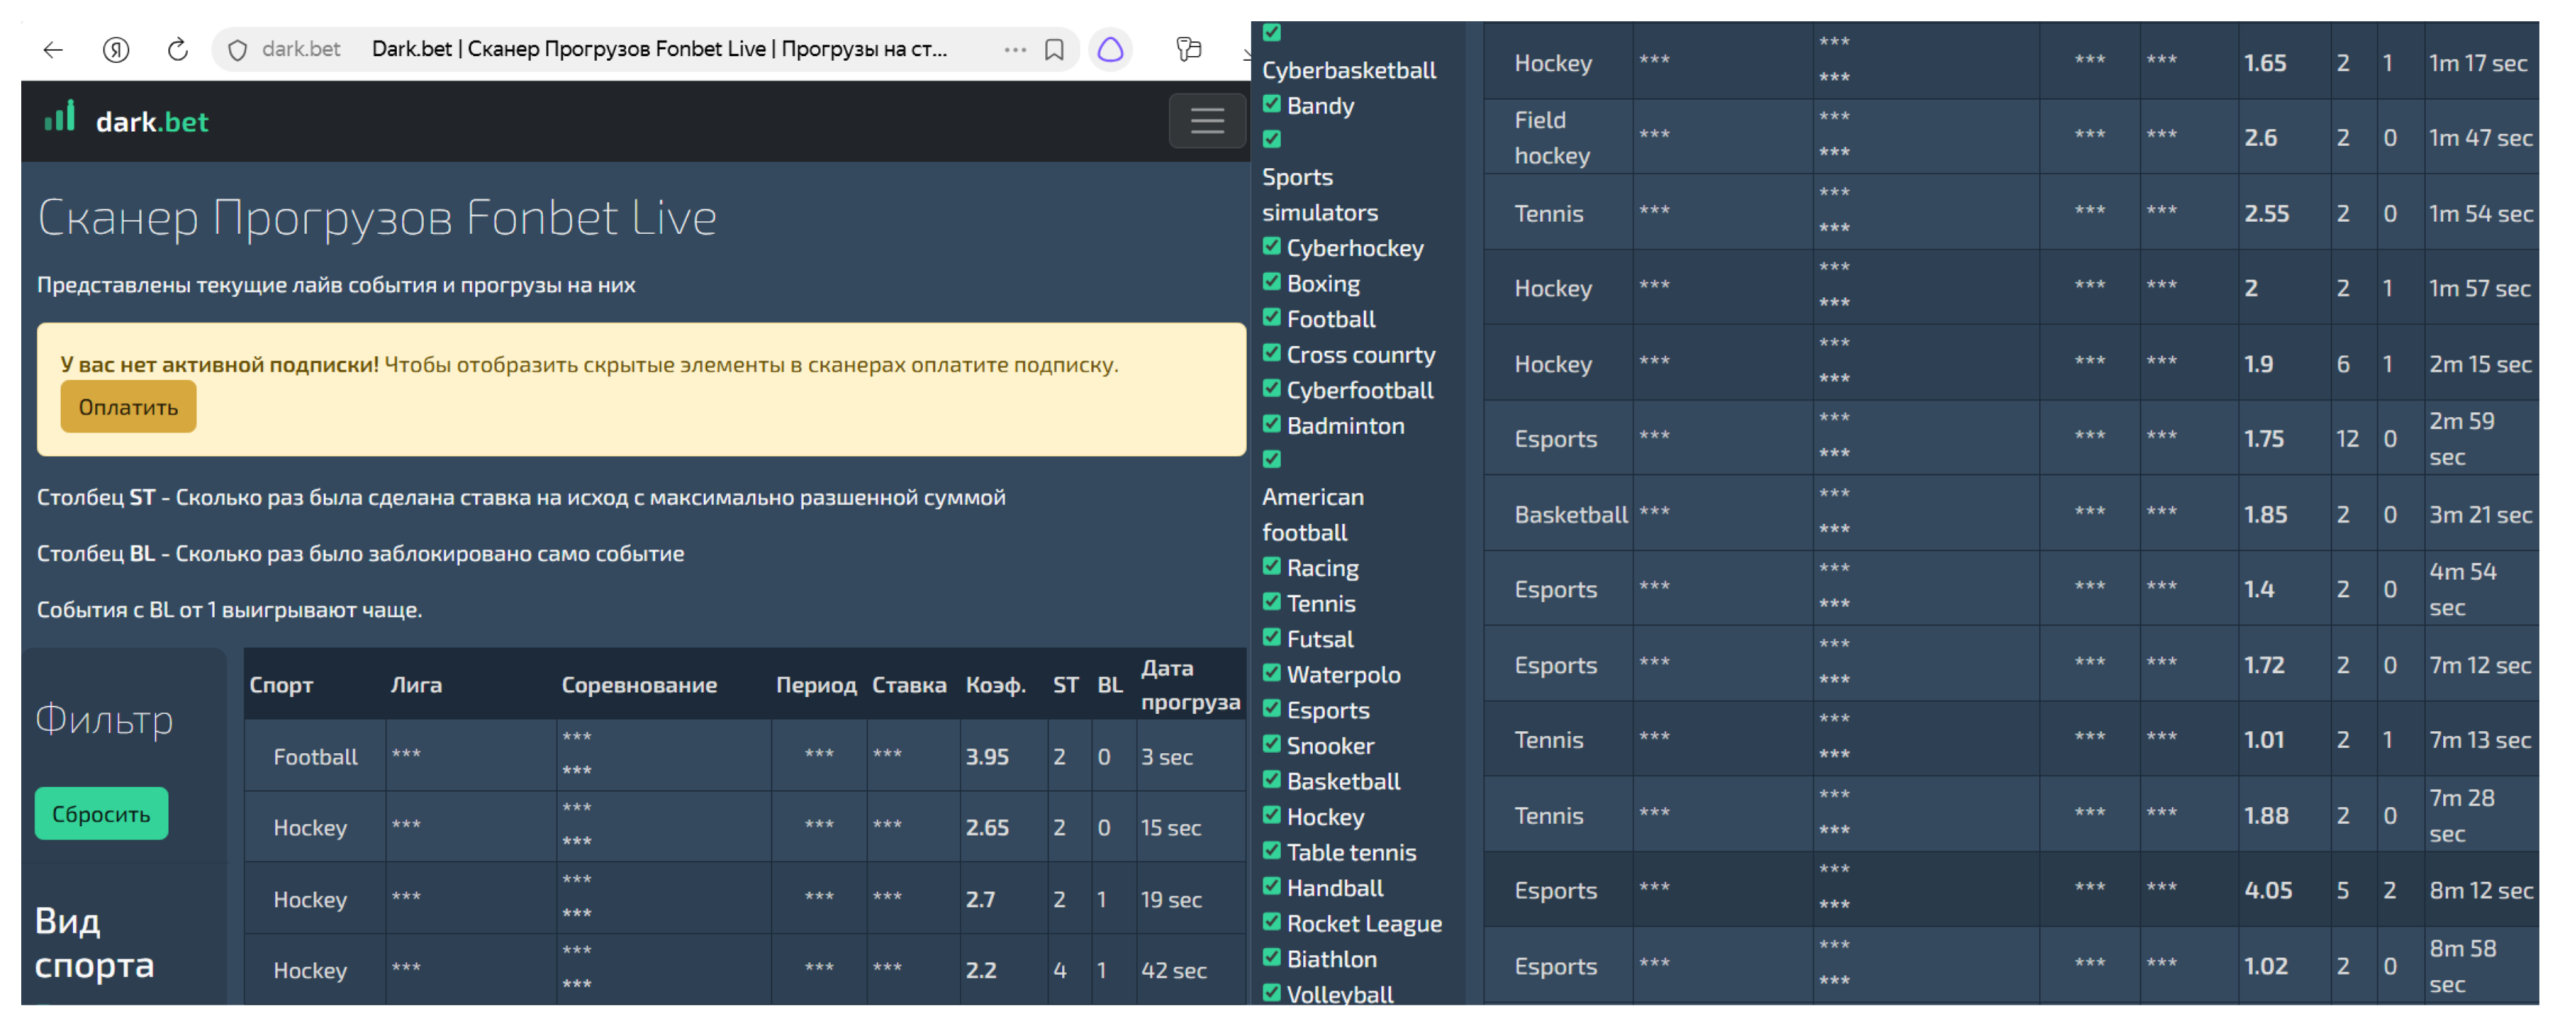Viewport: 2560px width, 1026px height.
Task: Select the Football row with coefficient 3.95
Action: click(x=745, y=756)
